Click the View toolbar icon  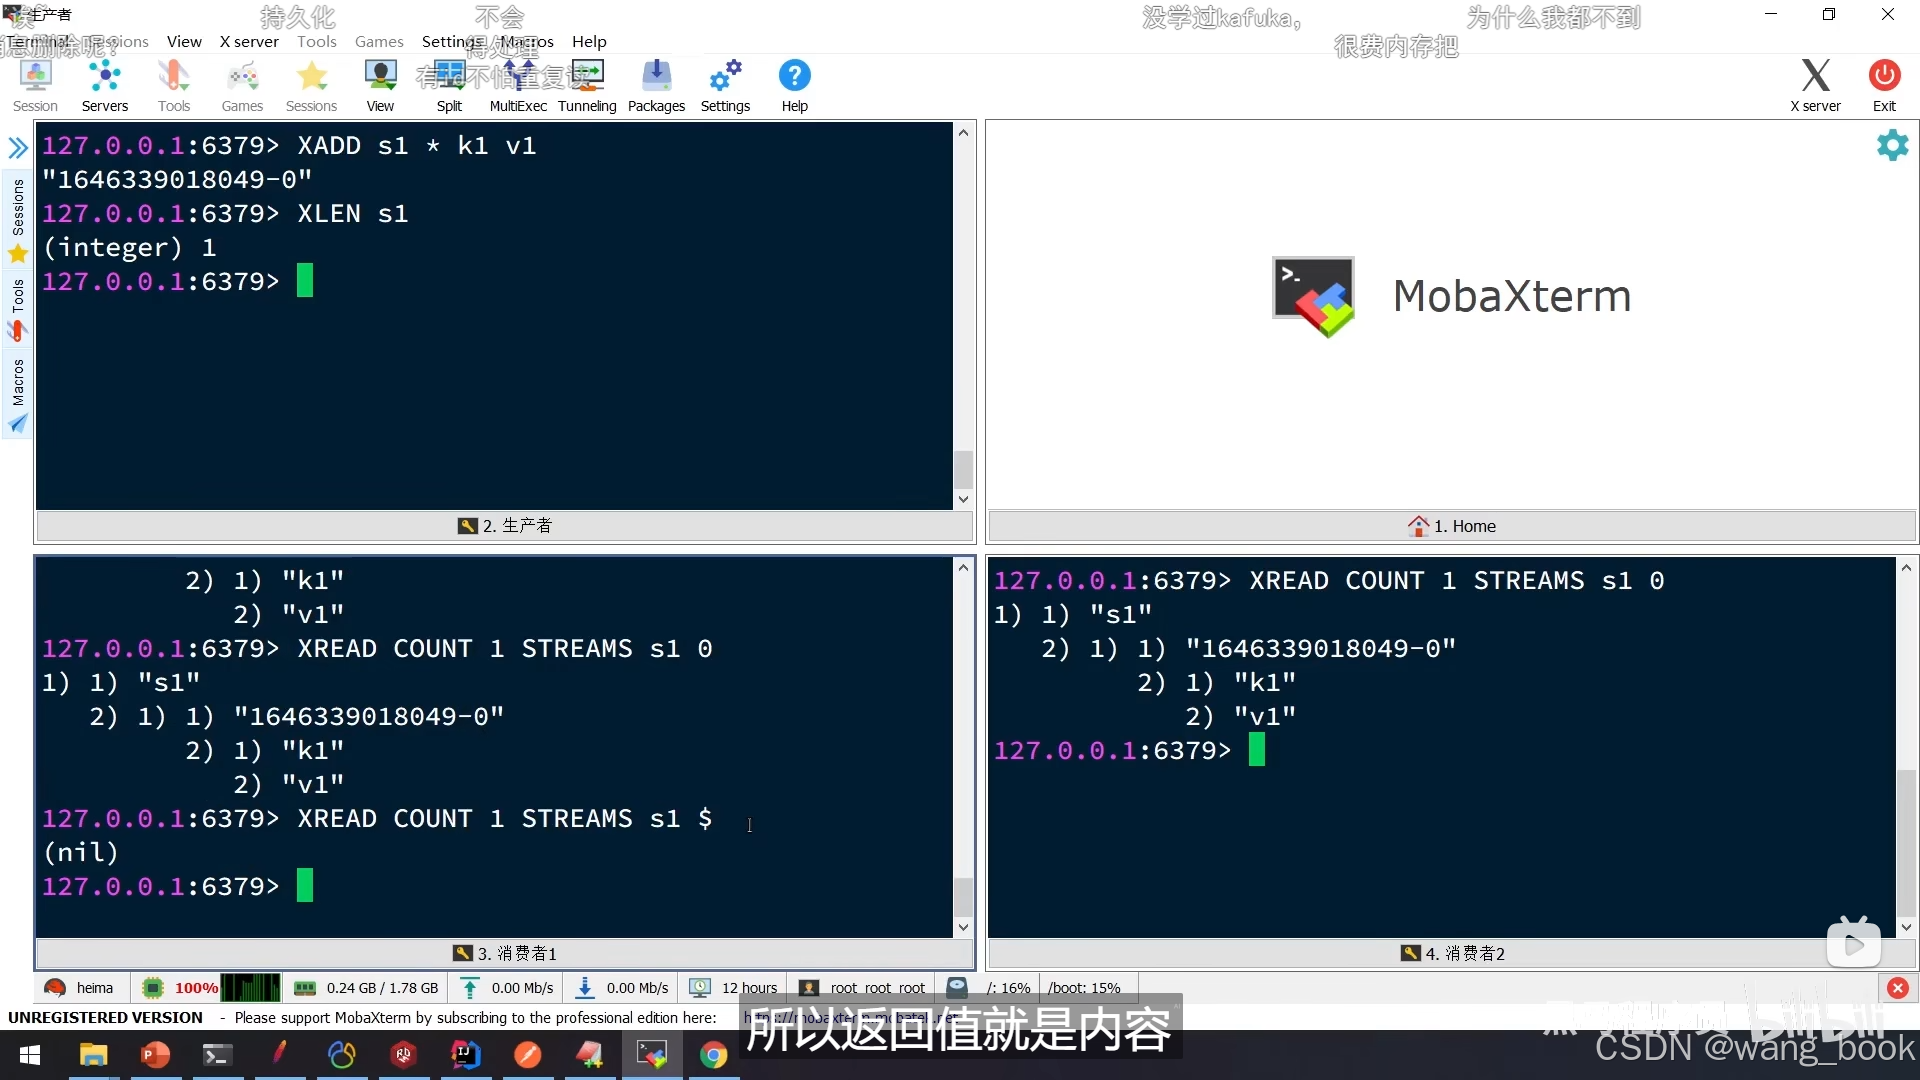point(380,86)
